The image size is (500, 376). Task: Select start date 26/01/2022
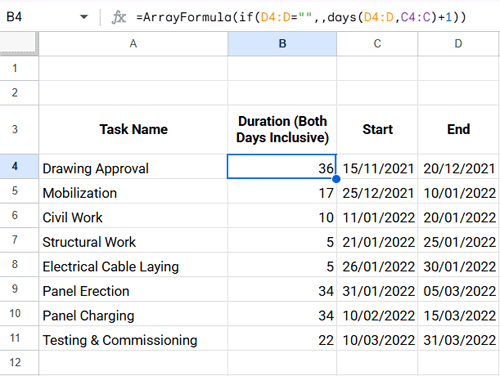pos(377,265)
